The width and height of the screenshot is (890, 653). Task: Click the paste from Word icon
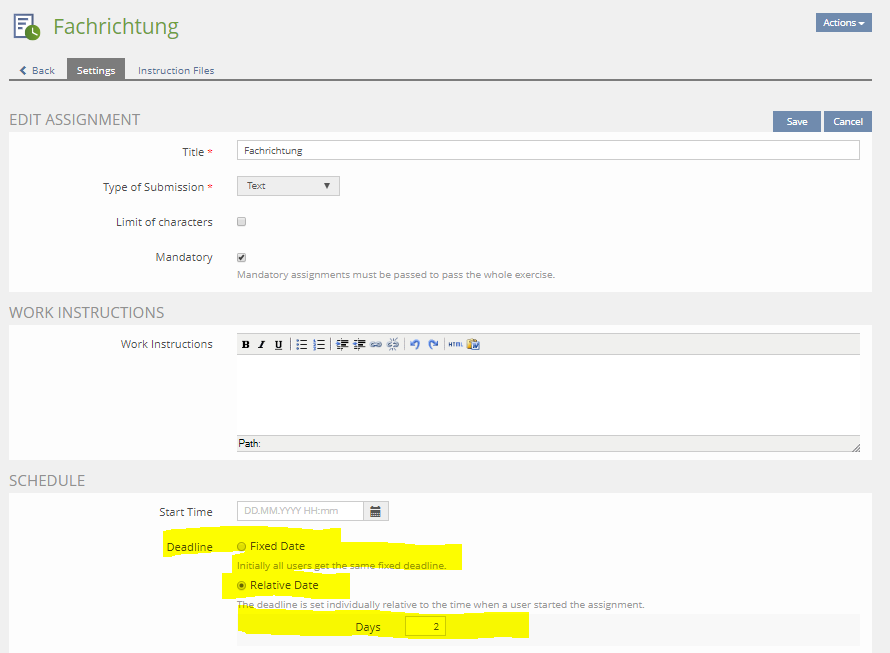coord(473,344)
